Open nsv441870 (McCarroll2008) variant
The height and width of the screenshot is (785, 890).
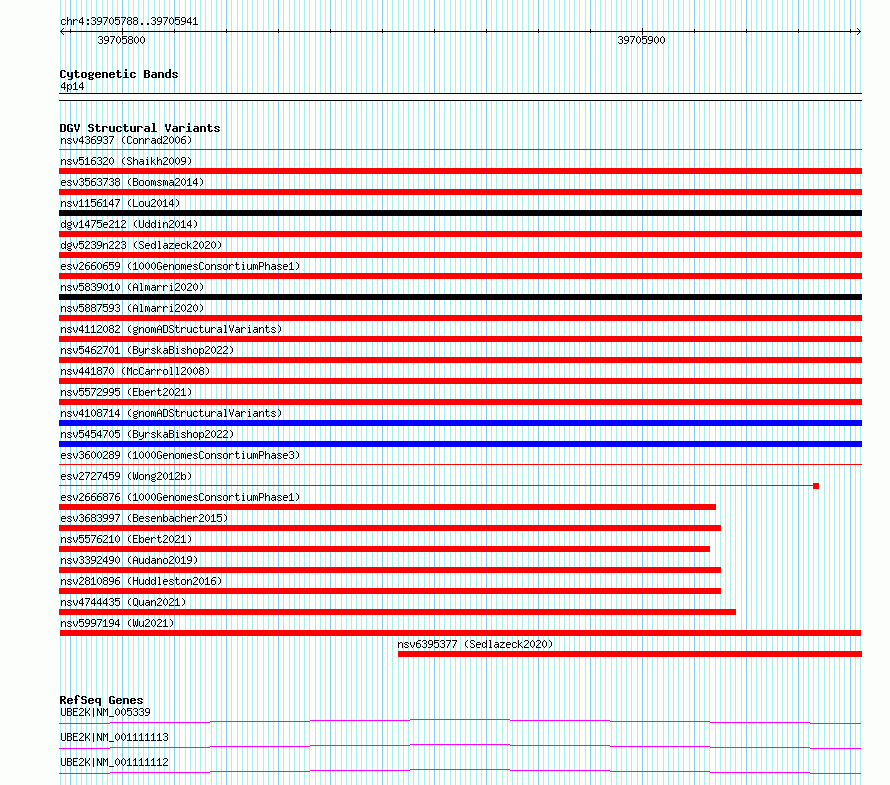(x=135, y=371)
